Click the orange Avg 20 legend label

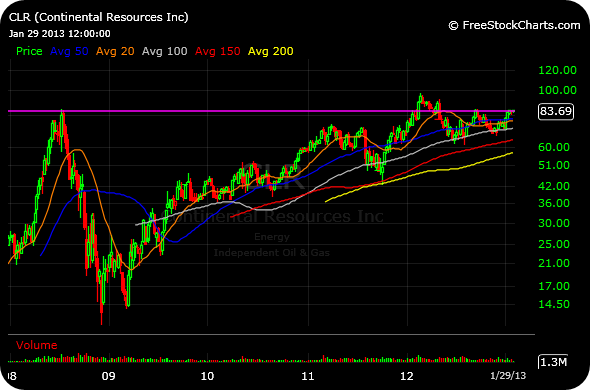tap(115, 51)
